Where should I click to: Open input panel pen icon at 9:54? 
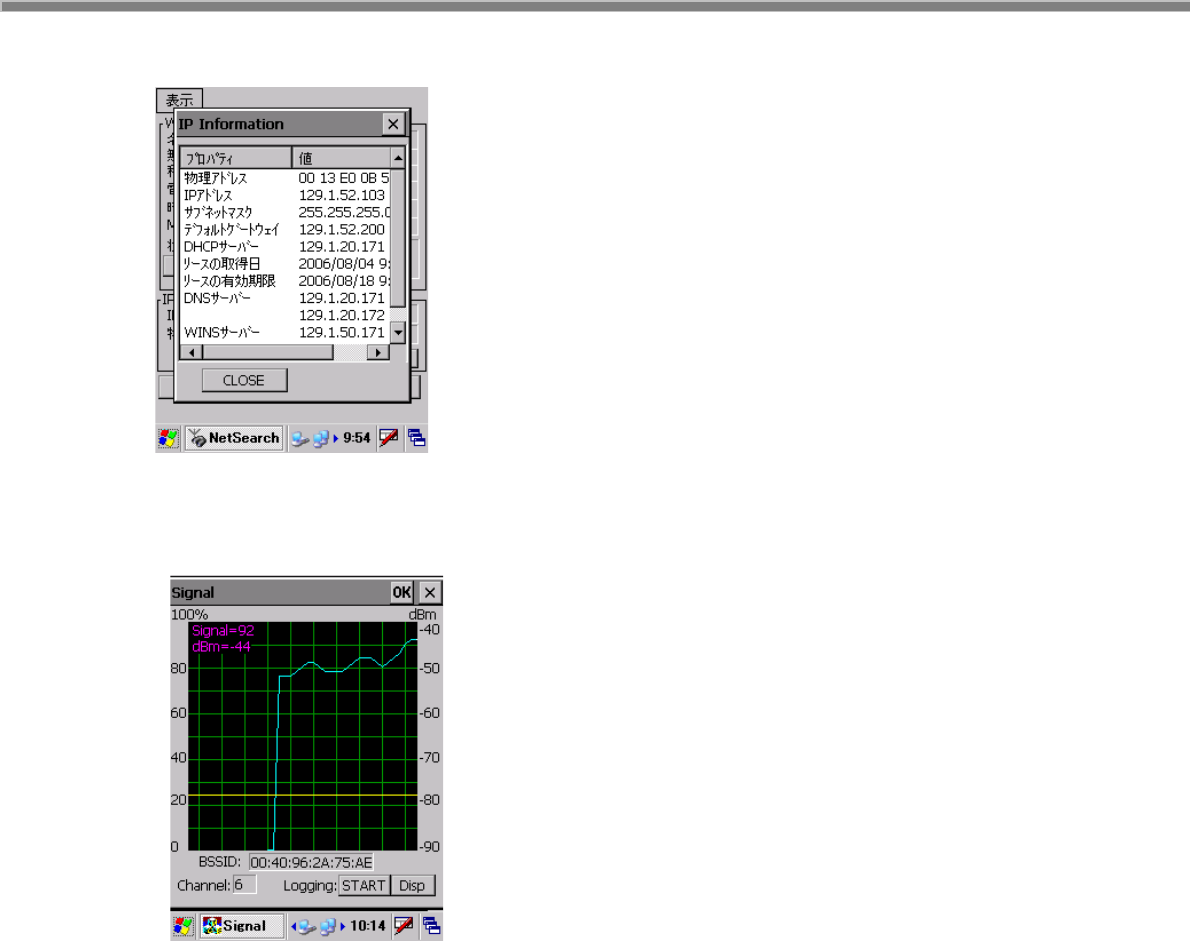tap(389, 438)
